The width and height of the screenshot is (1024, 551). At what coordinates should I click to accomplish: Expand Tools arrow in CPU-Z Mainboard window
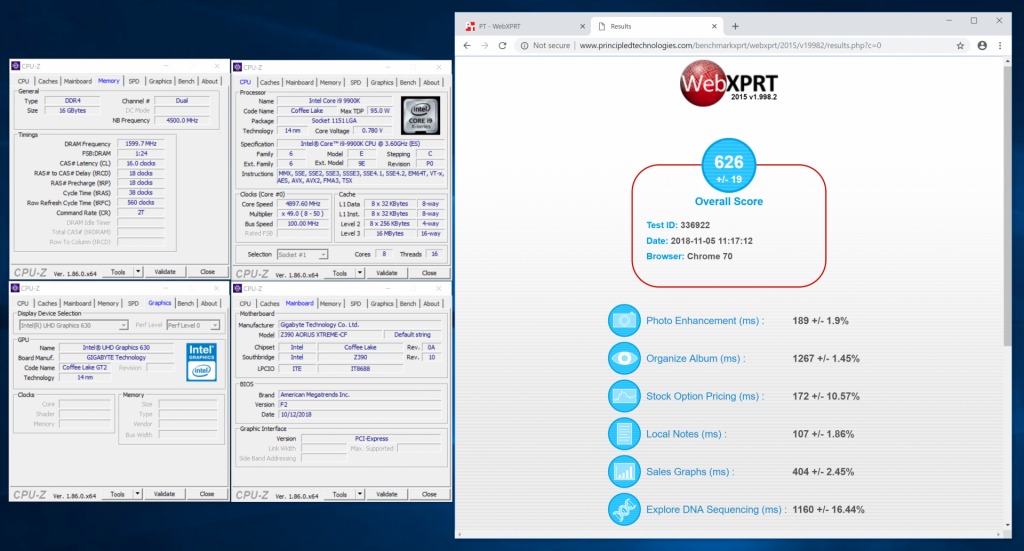(x=360, y=494)
